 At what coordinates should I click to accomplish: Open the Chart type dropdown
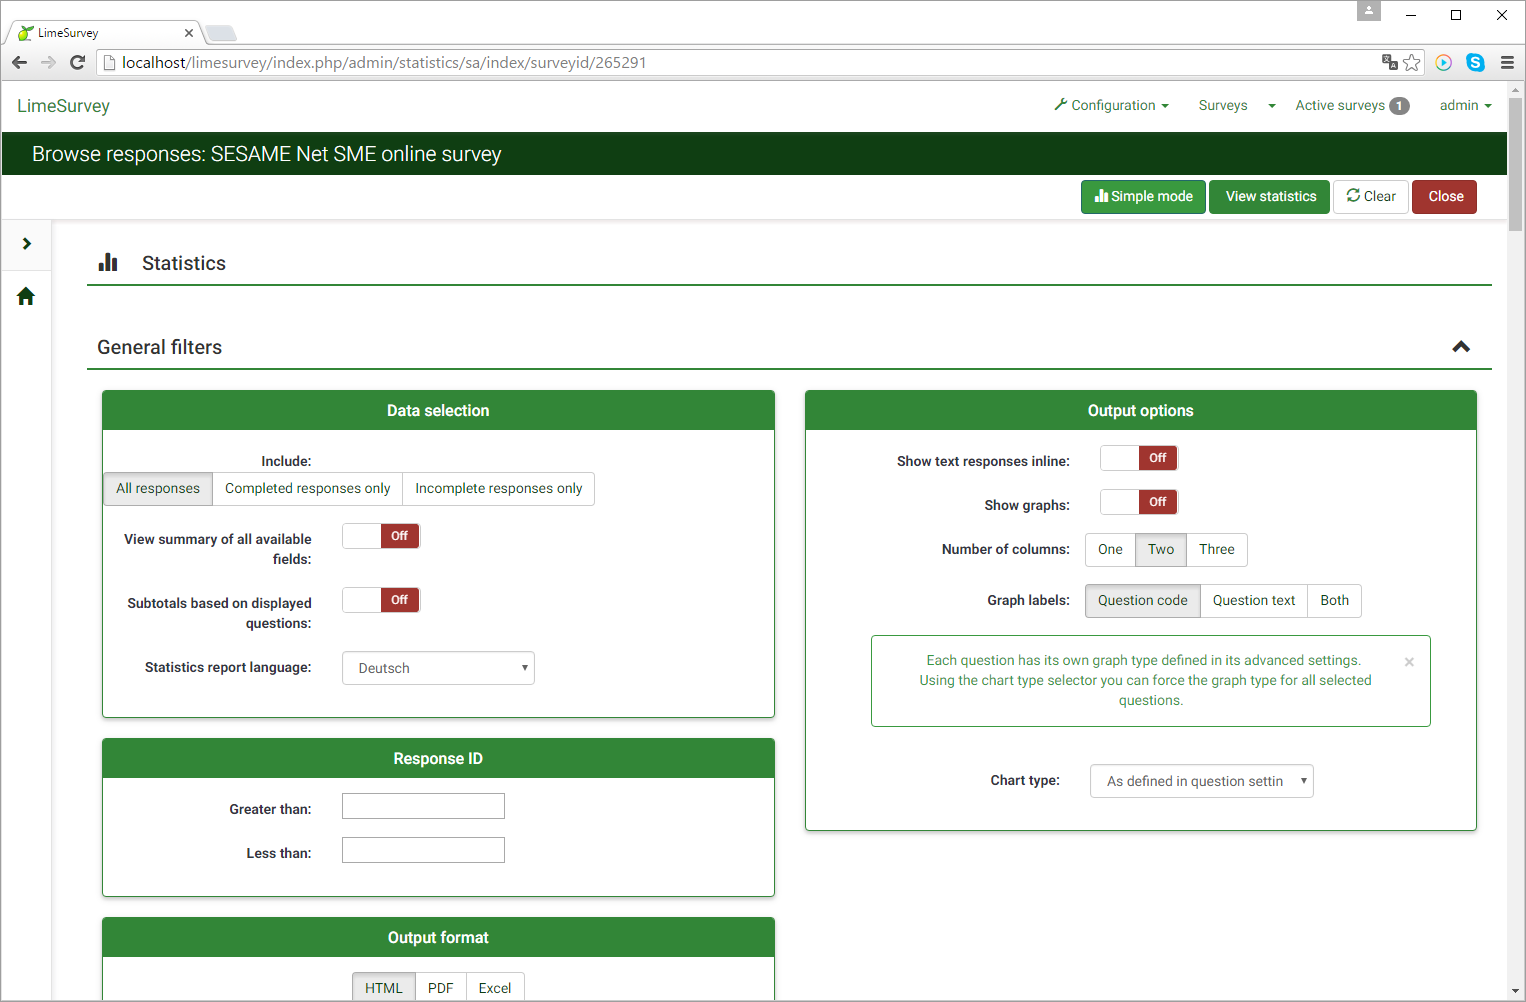1201,781
